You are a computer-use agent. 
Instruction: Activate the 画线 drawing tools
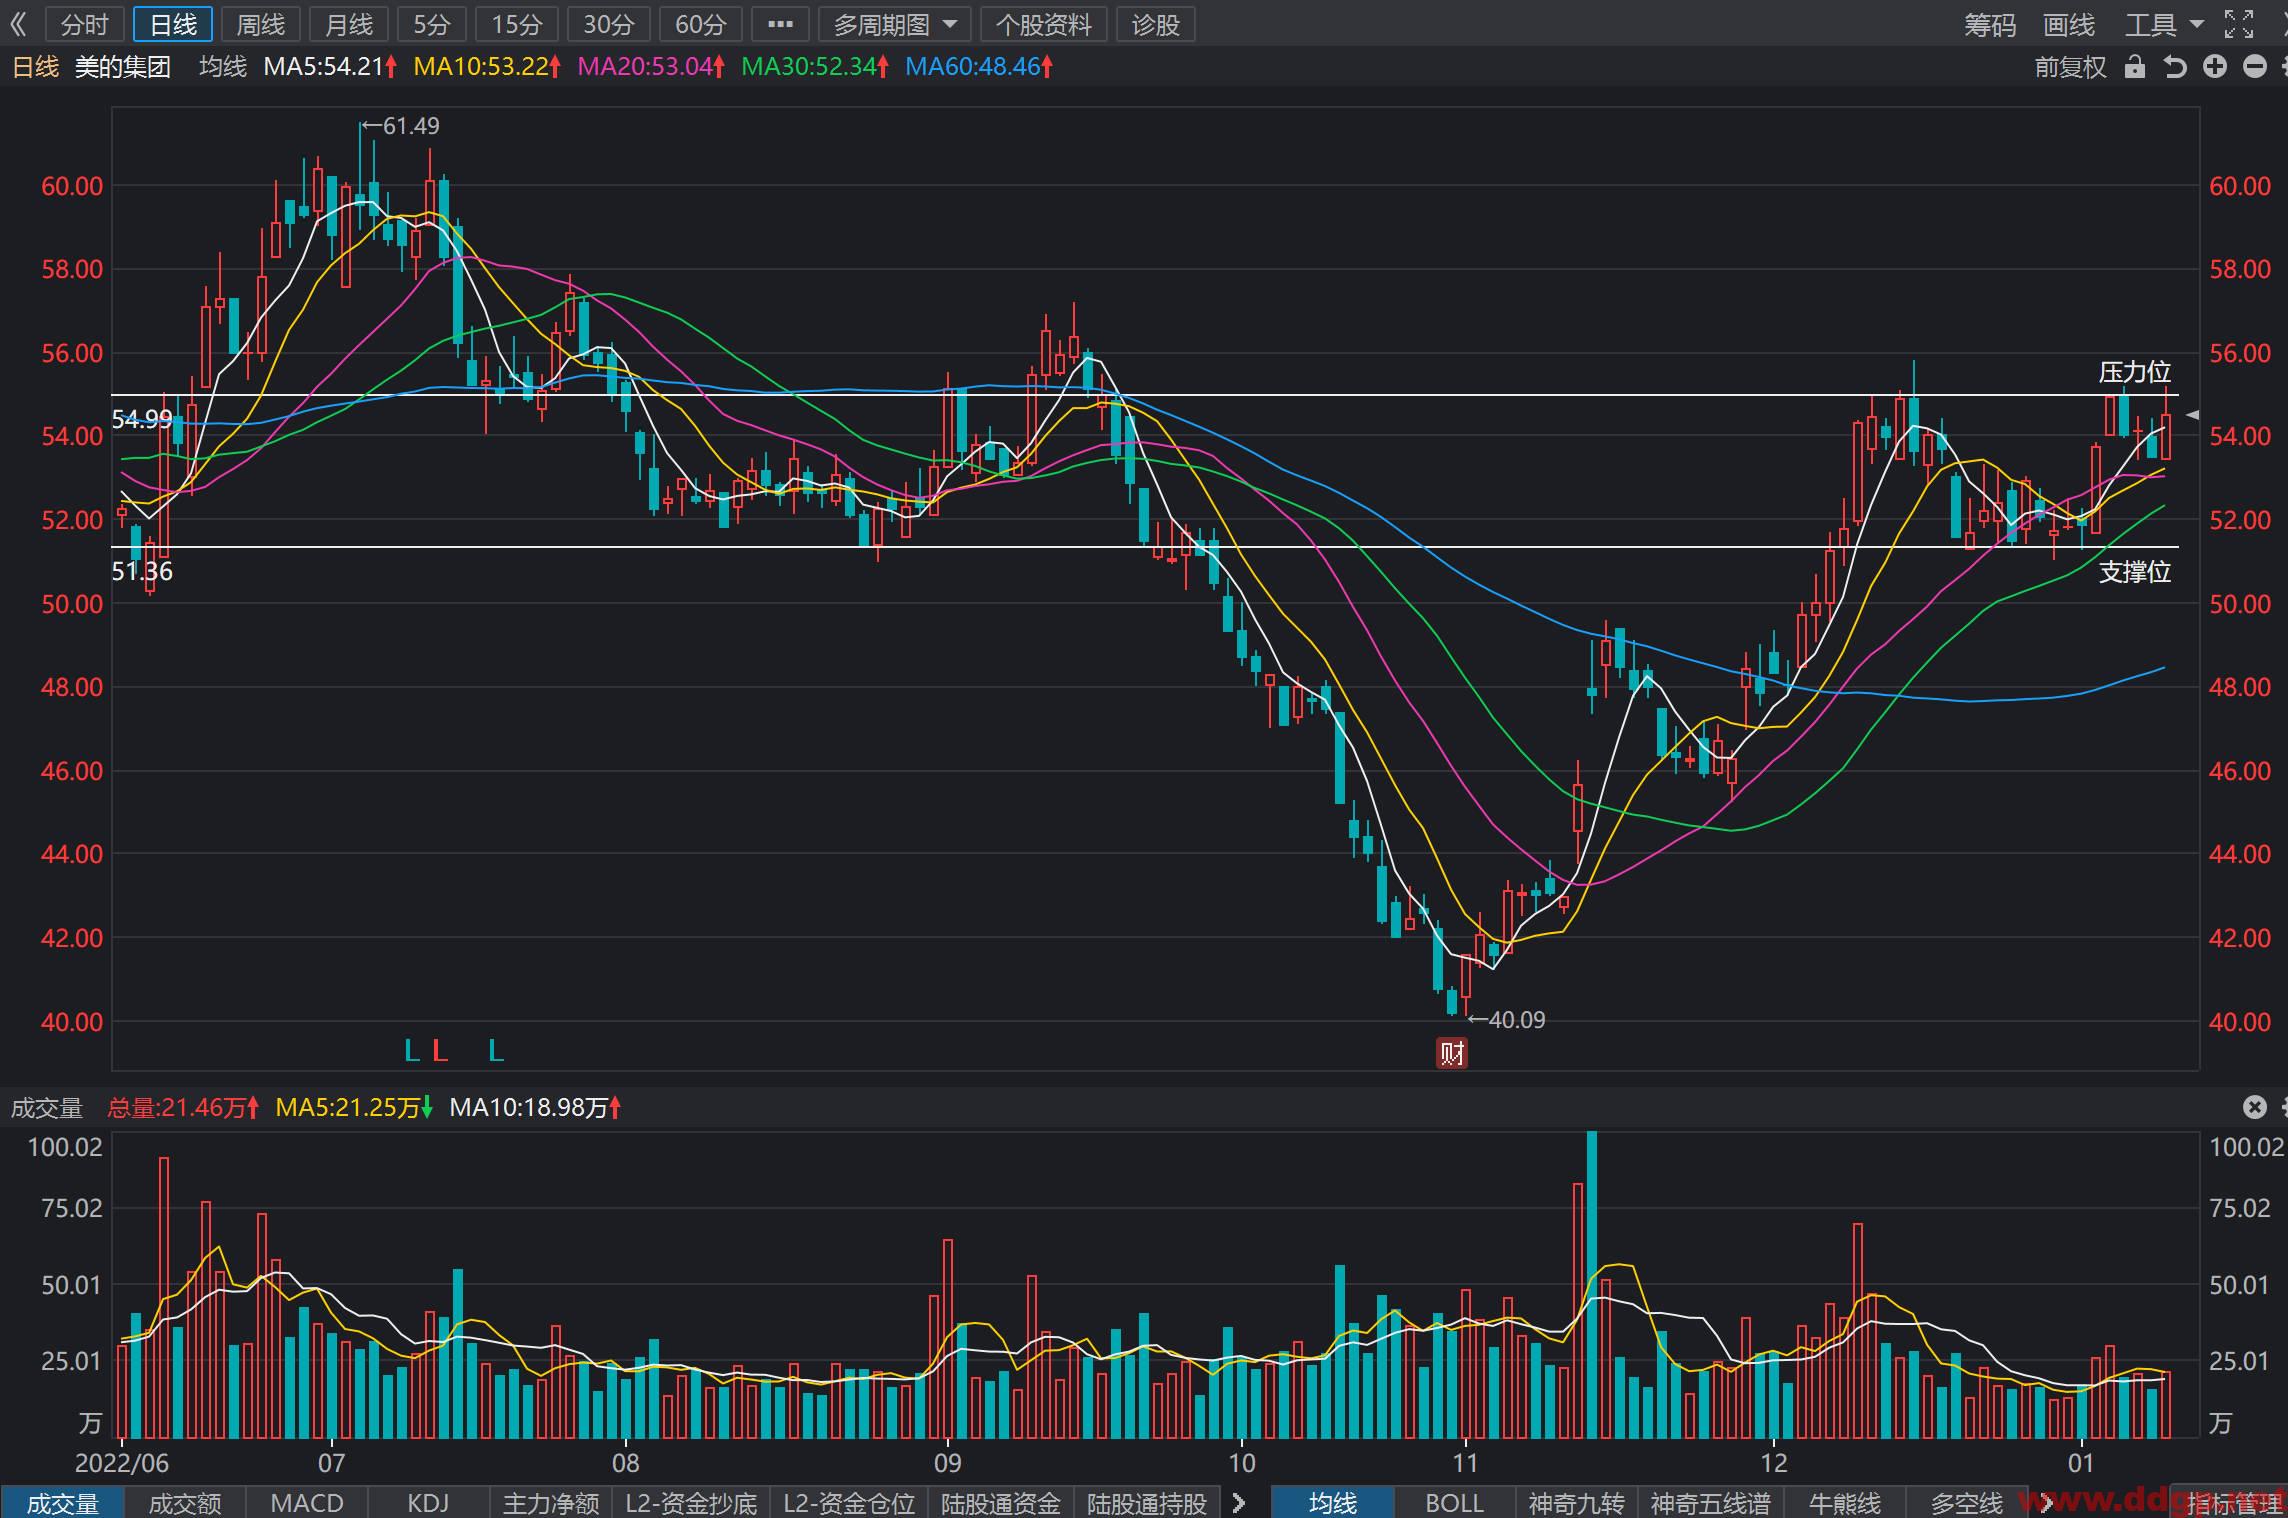[2069, 24]
